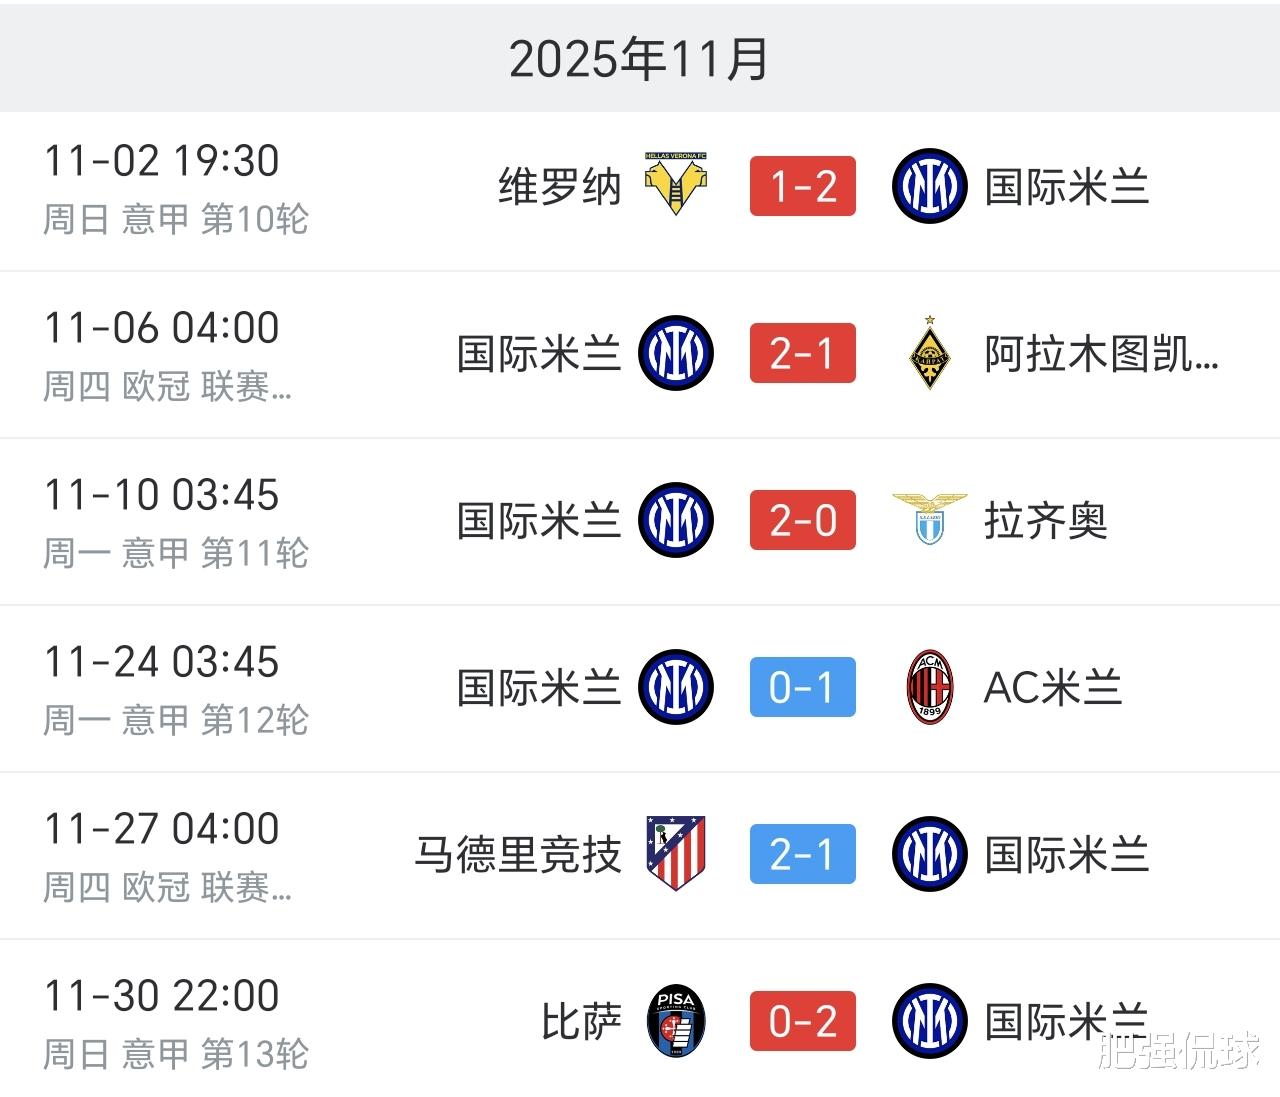Click Inter logo in Verona match row
The width and height of the screenshot is (1280, 1097).
929,186
